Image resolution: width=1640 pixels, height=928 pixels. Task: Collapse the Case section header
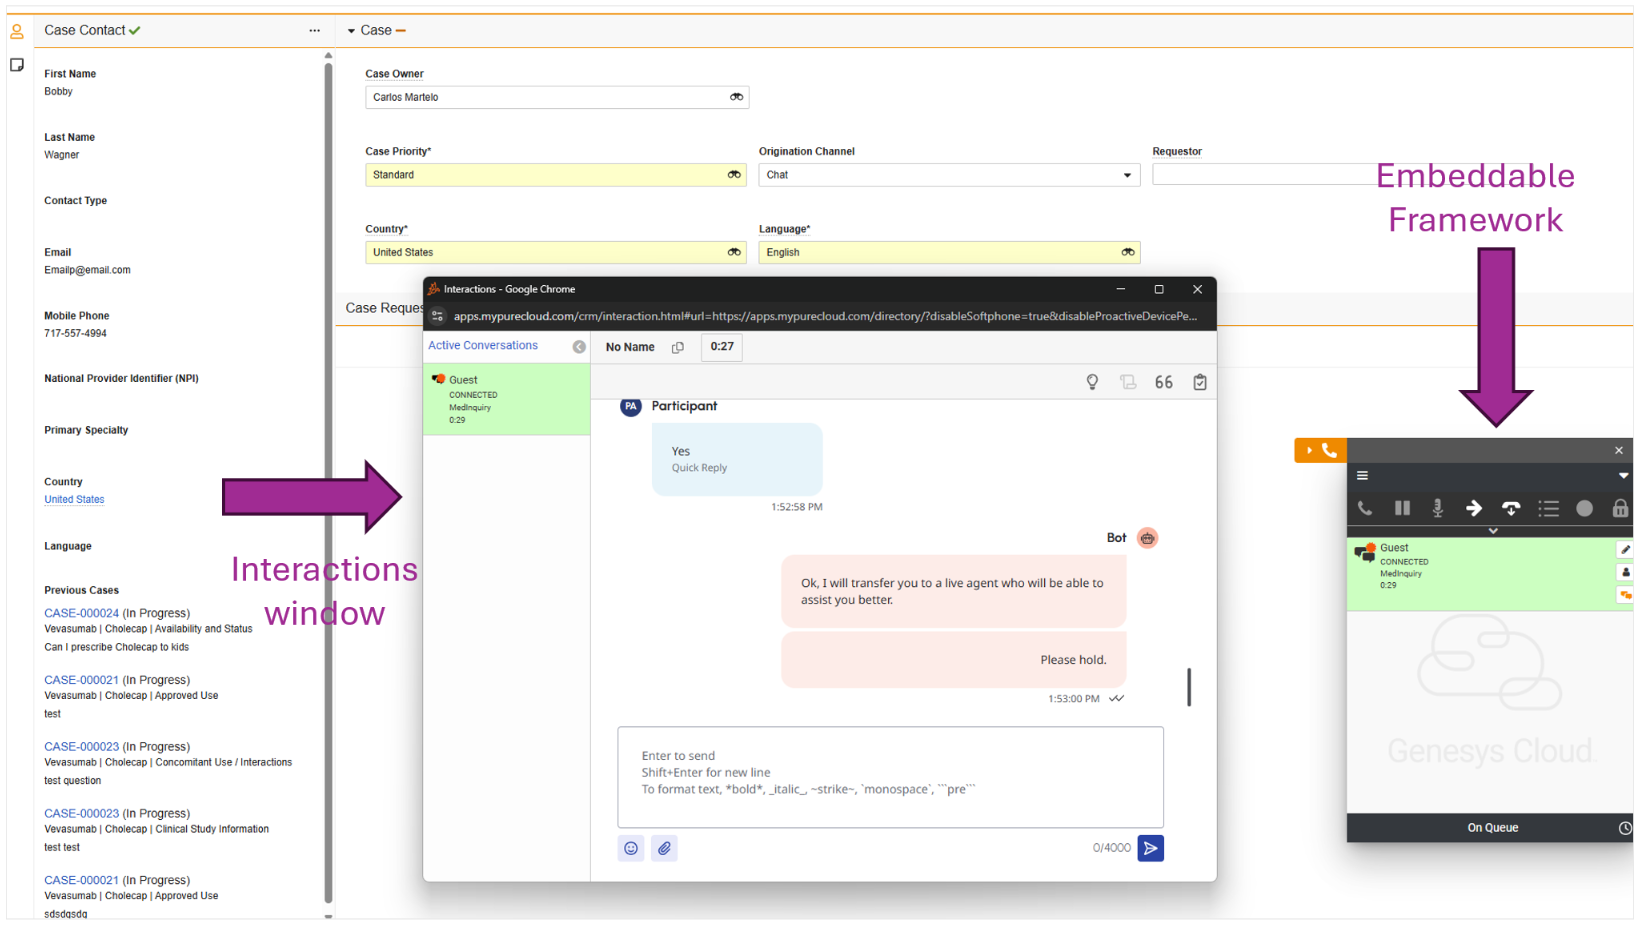tap(351, 31)
